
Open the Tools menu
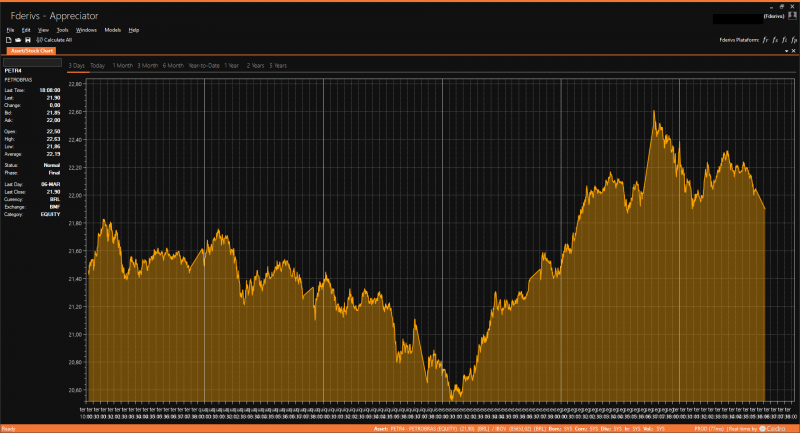click(x=62, y=30)
